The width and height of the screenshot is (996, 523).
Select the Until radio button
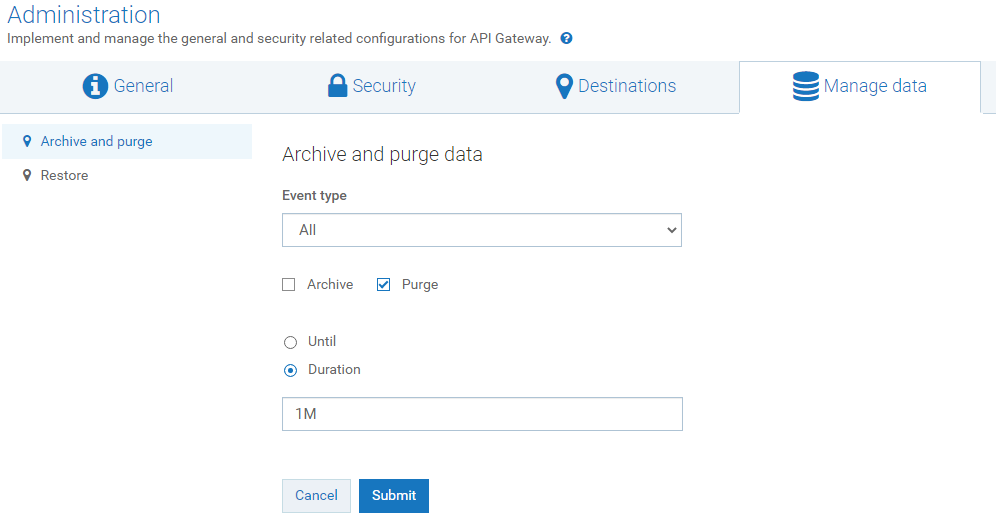[291, 342]
